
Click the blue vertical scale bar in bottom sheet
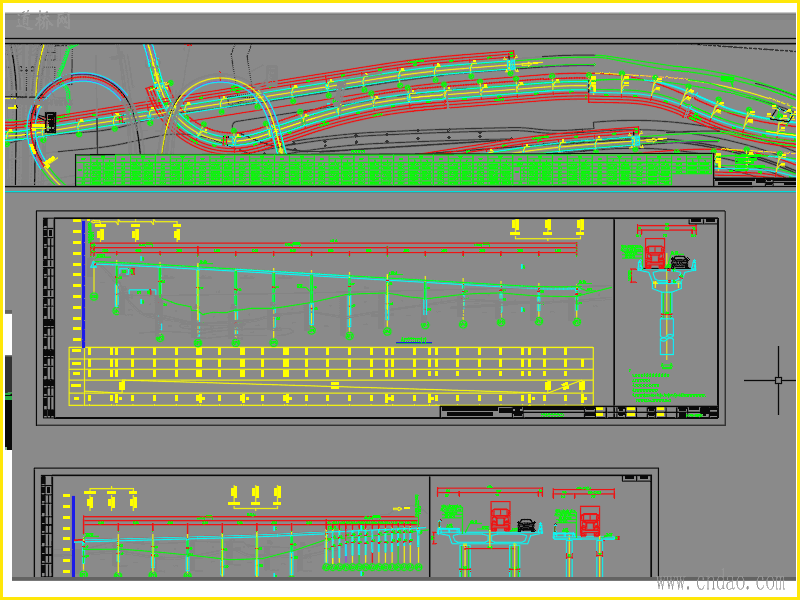click(73, 536)
